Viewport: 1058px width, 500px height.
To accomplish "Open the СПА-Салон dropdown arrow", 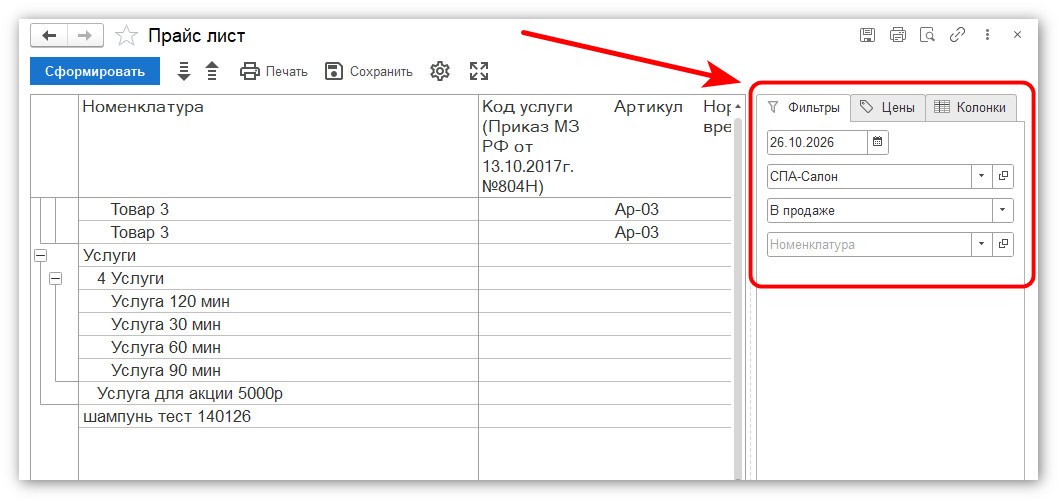I will [x=981, y=177].
